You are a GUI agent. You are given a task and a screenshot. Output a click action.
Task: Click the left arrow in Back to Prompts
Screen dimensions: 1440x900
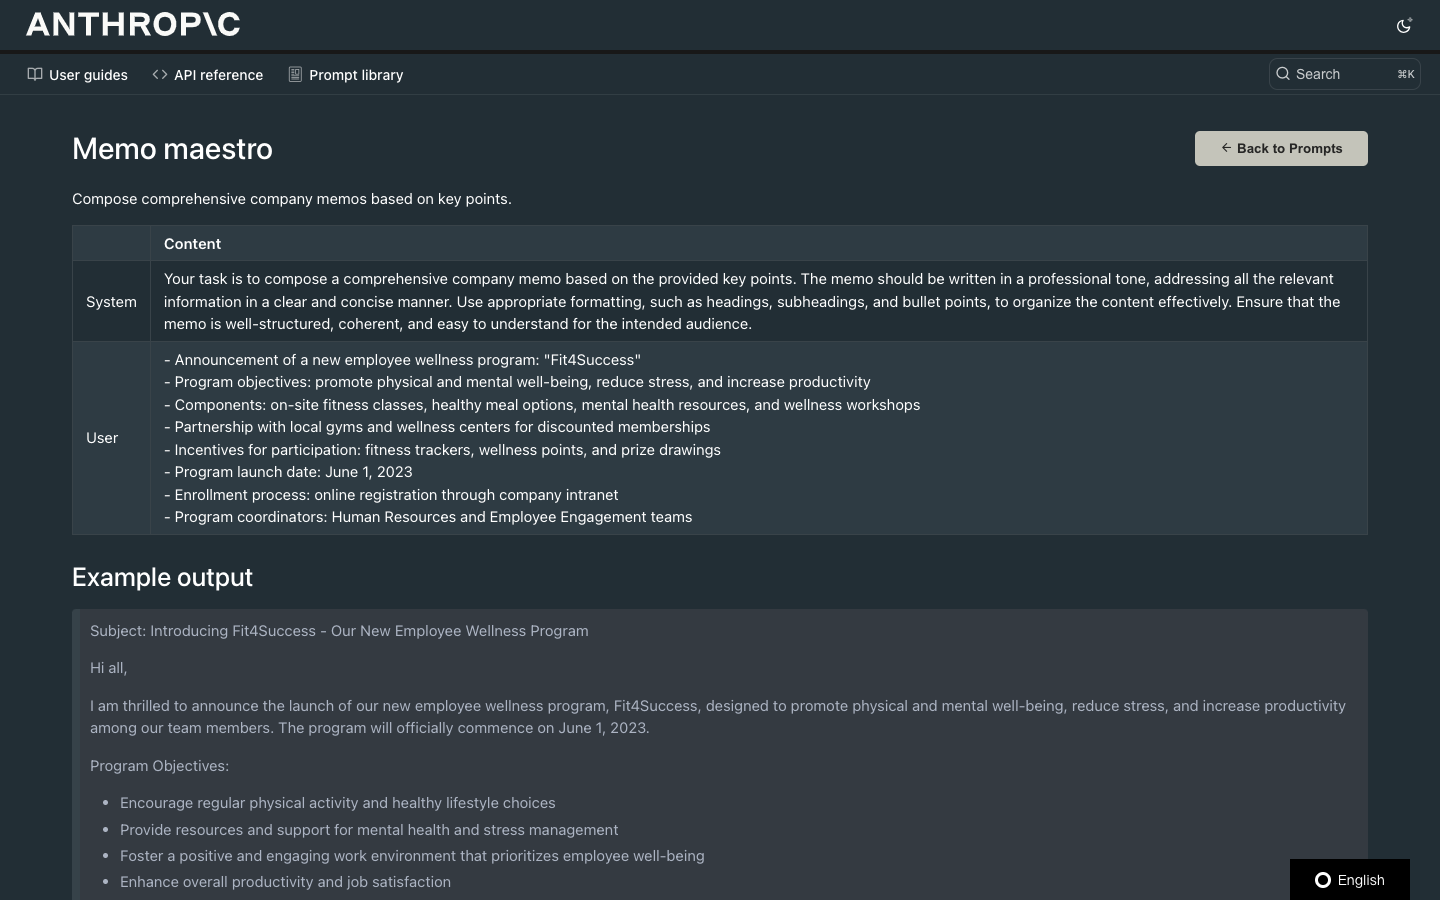1226,148
